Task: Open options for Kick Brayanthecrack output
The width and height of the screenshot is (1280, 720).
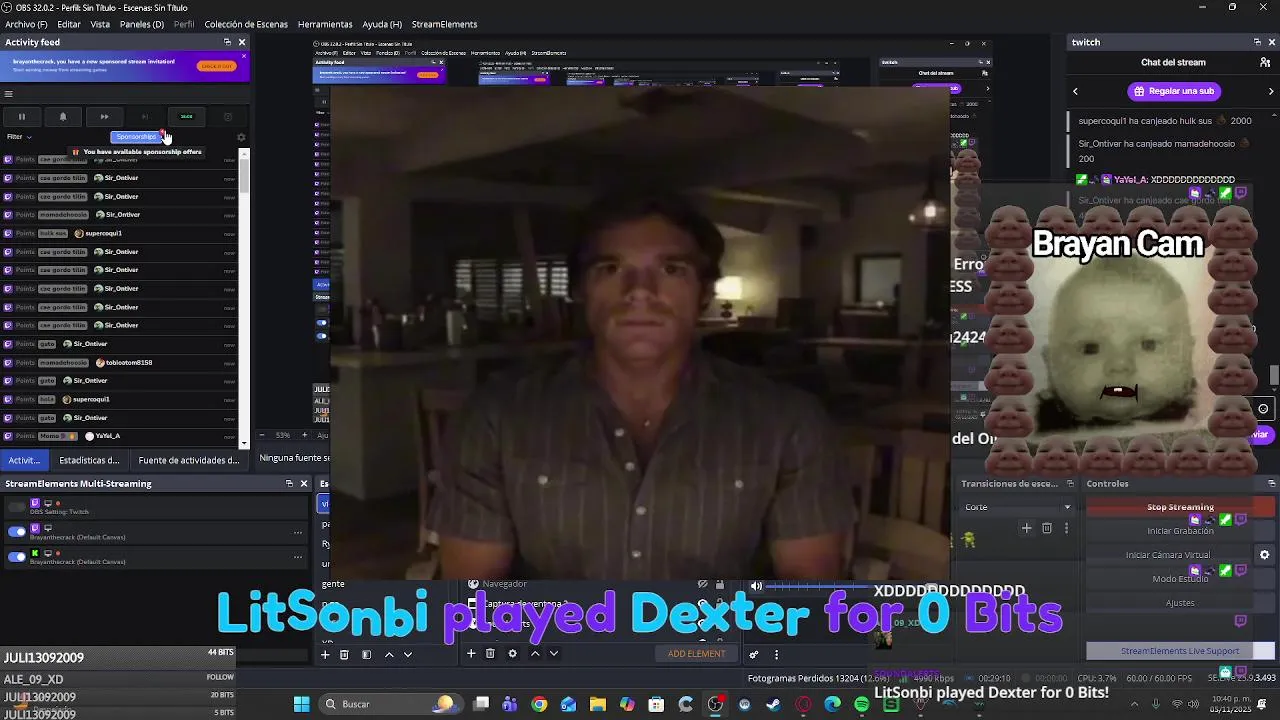Action: click(297, 557)
